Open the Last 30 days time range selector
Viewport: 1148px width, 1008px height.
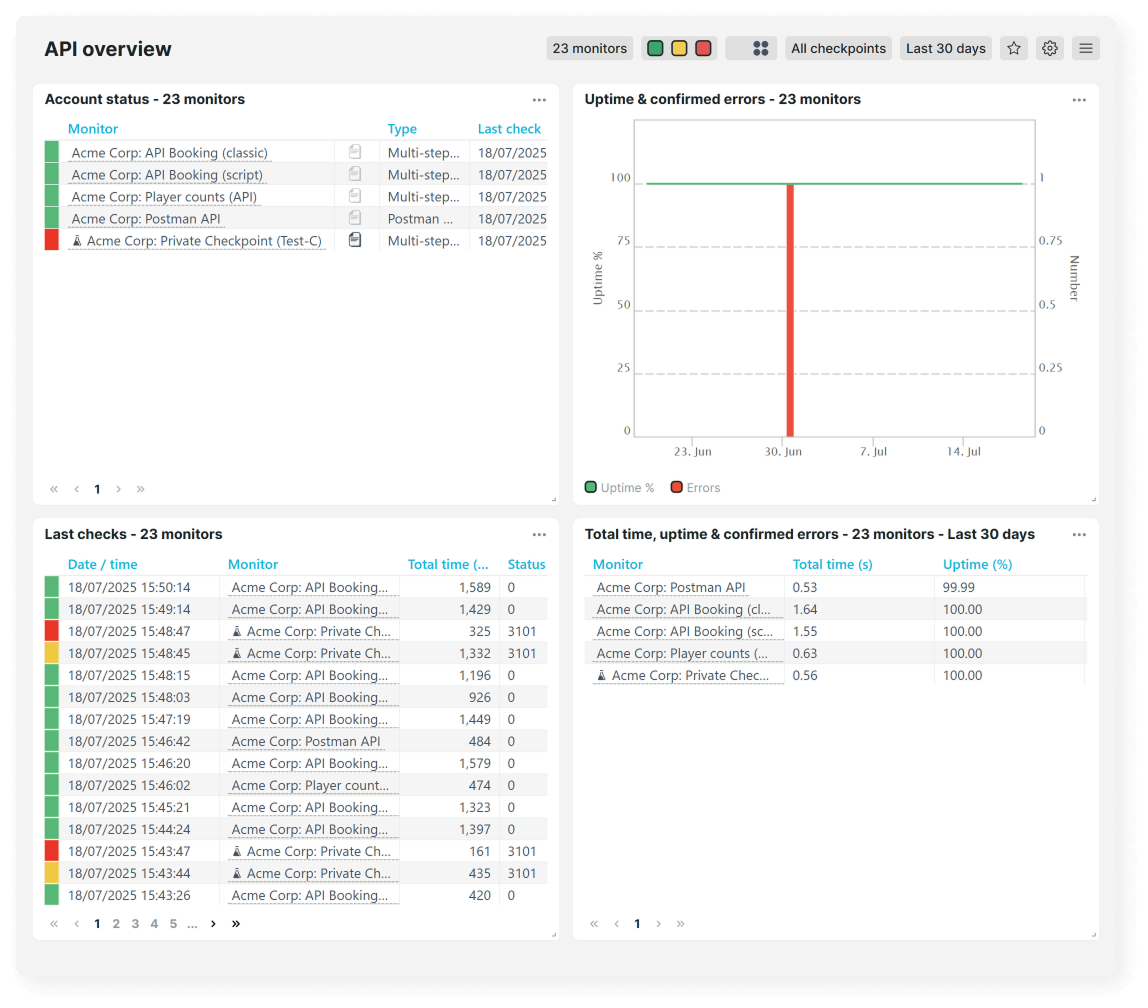point(945,48)
